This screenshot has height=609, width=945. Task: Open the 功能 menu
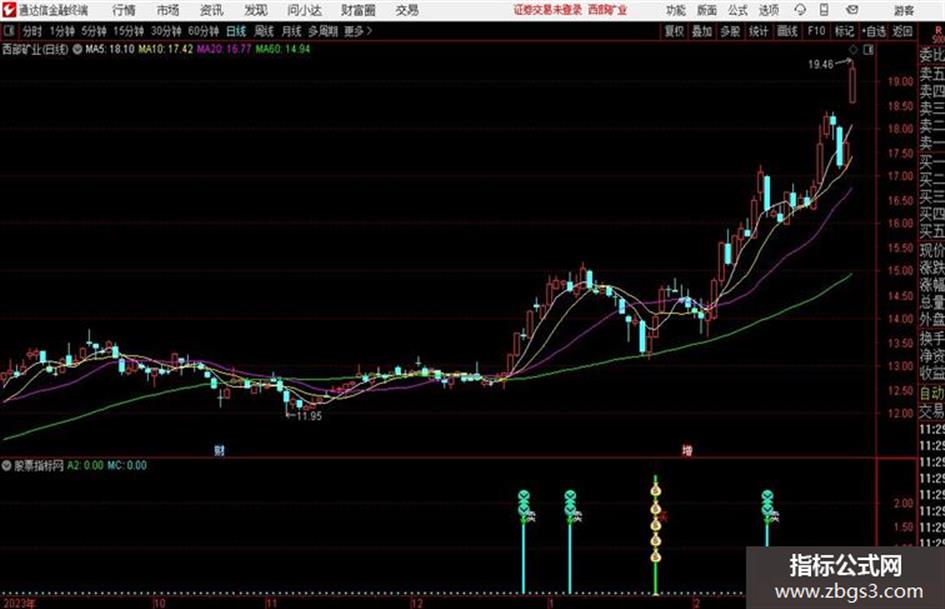pos(676,10)
